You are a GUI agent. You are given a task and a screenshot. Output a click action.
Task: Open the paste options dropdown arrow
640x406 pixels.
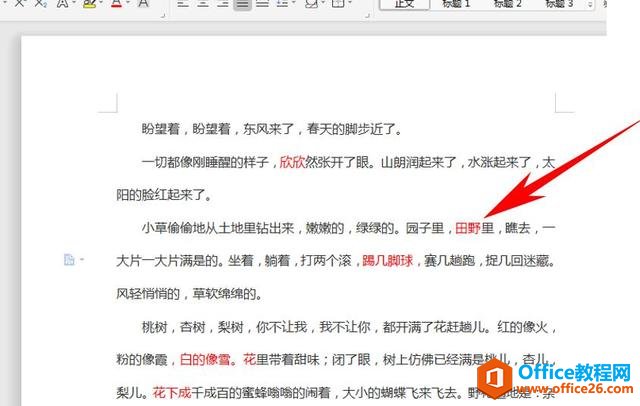(x=82, y=260)
